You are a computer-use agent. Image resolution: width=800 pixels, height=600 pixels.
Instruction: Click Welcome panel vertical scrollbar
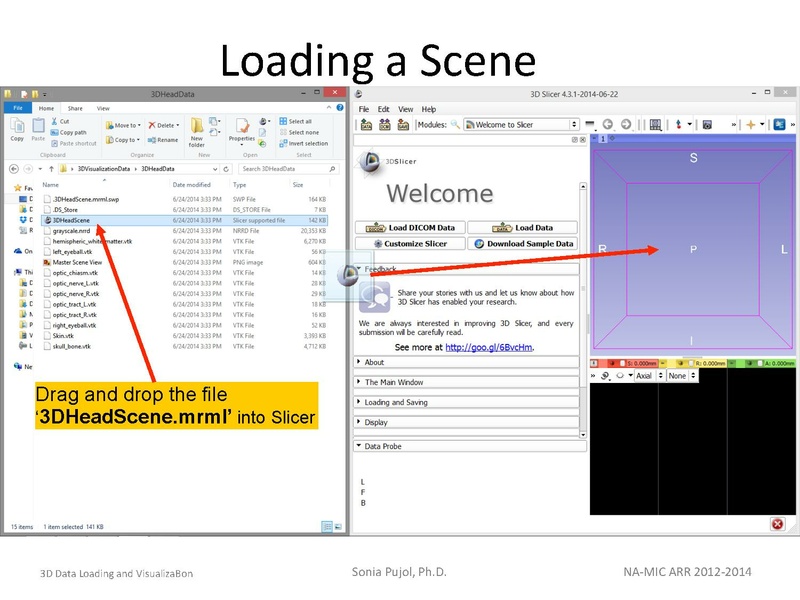(x=583, y=310)
